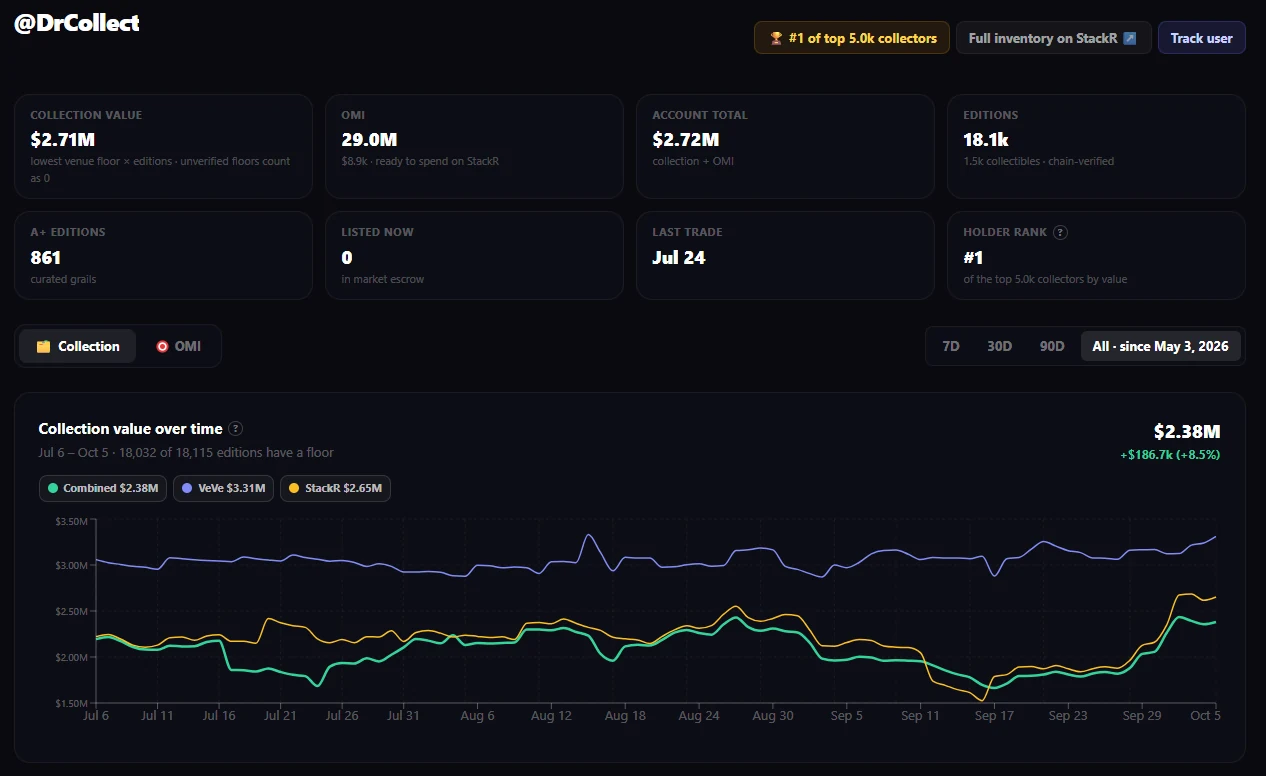Viewport: 1266px width, 776px height.
Task: Click the Holder Rank #1 value
Action: click(973, 257)
